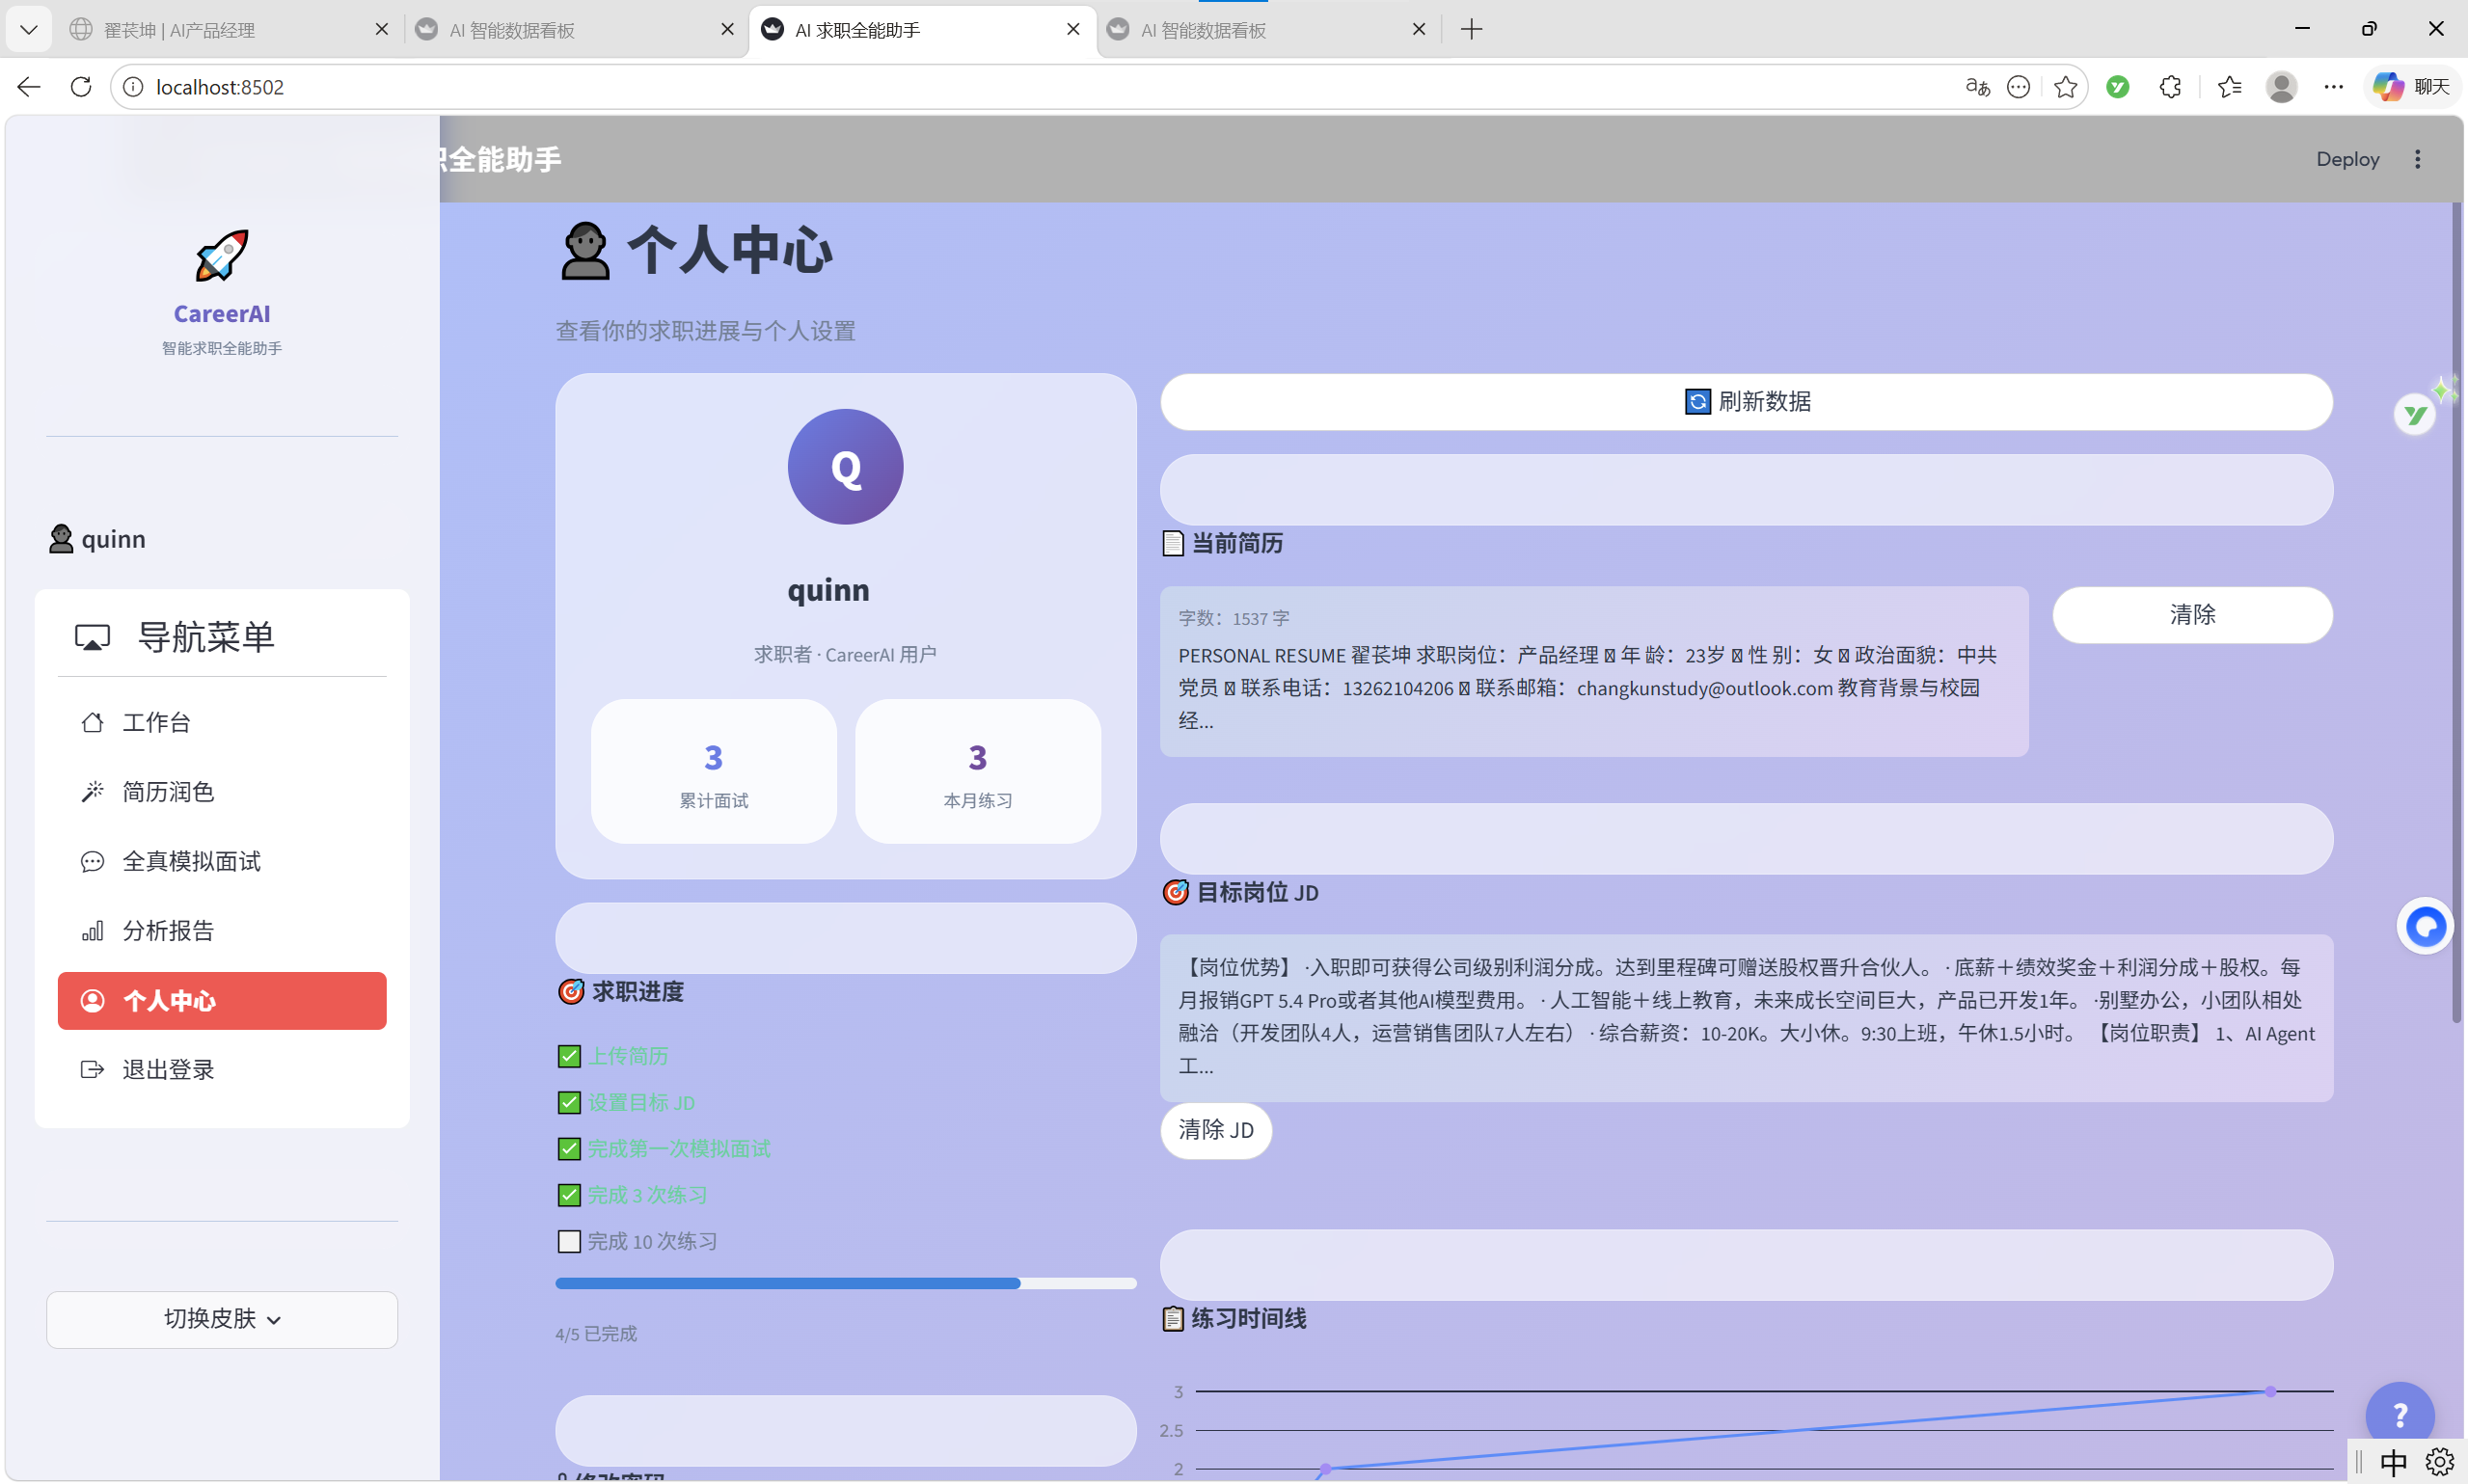Click the 个人中心 sidebar item

pyautogui.click(x=222, y=1000)
